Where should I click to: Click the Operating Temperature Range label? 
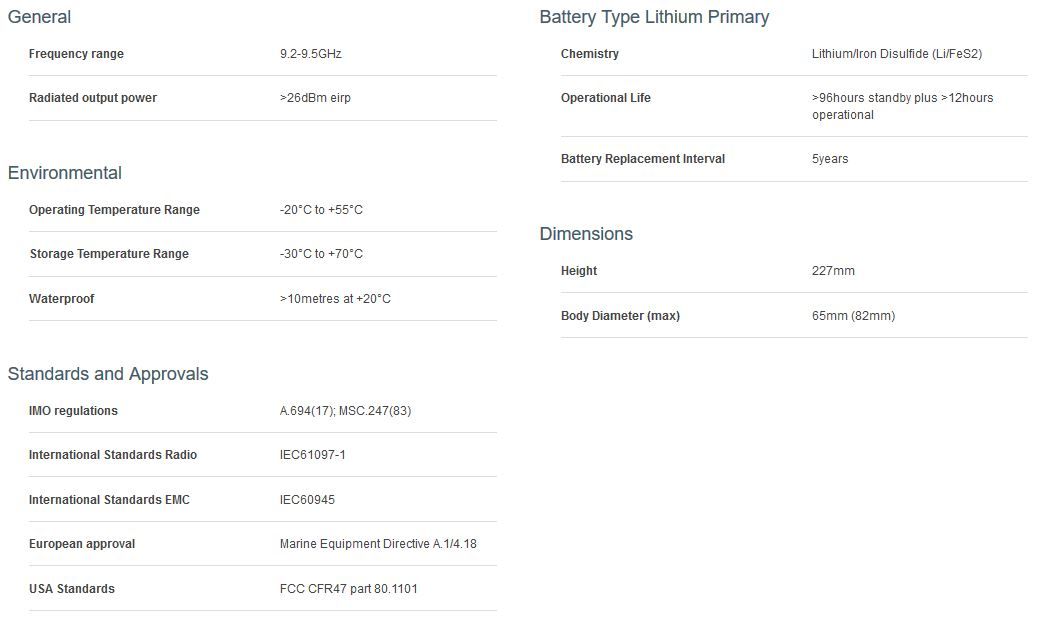(x=114, y=210)
